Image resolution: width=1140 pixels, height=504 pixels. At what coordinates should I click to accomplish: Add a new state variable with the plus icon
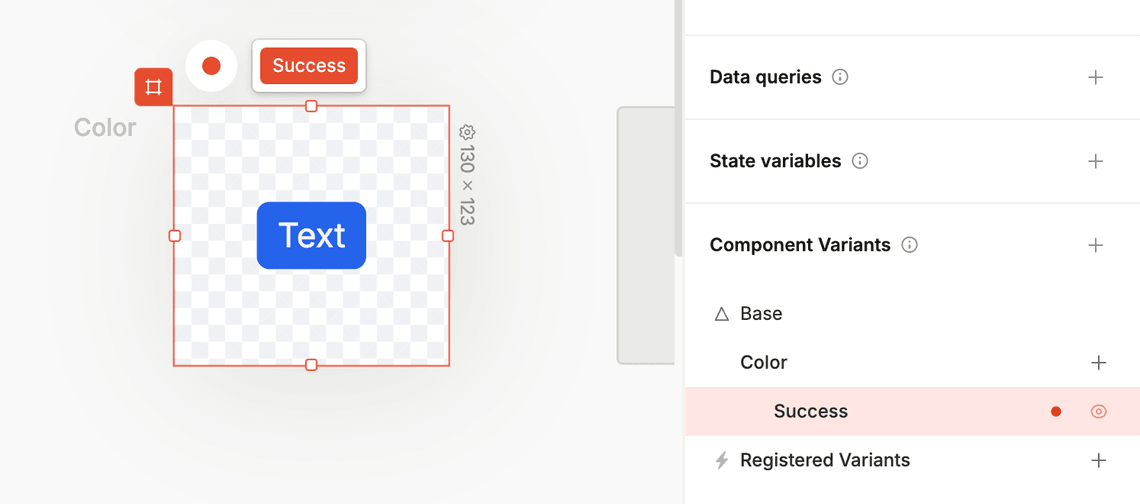click(x=1096, y=161)
